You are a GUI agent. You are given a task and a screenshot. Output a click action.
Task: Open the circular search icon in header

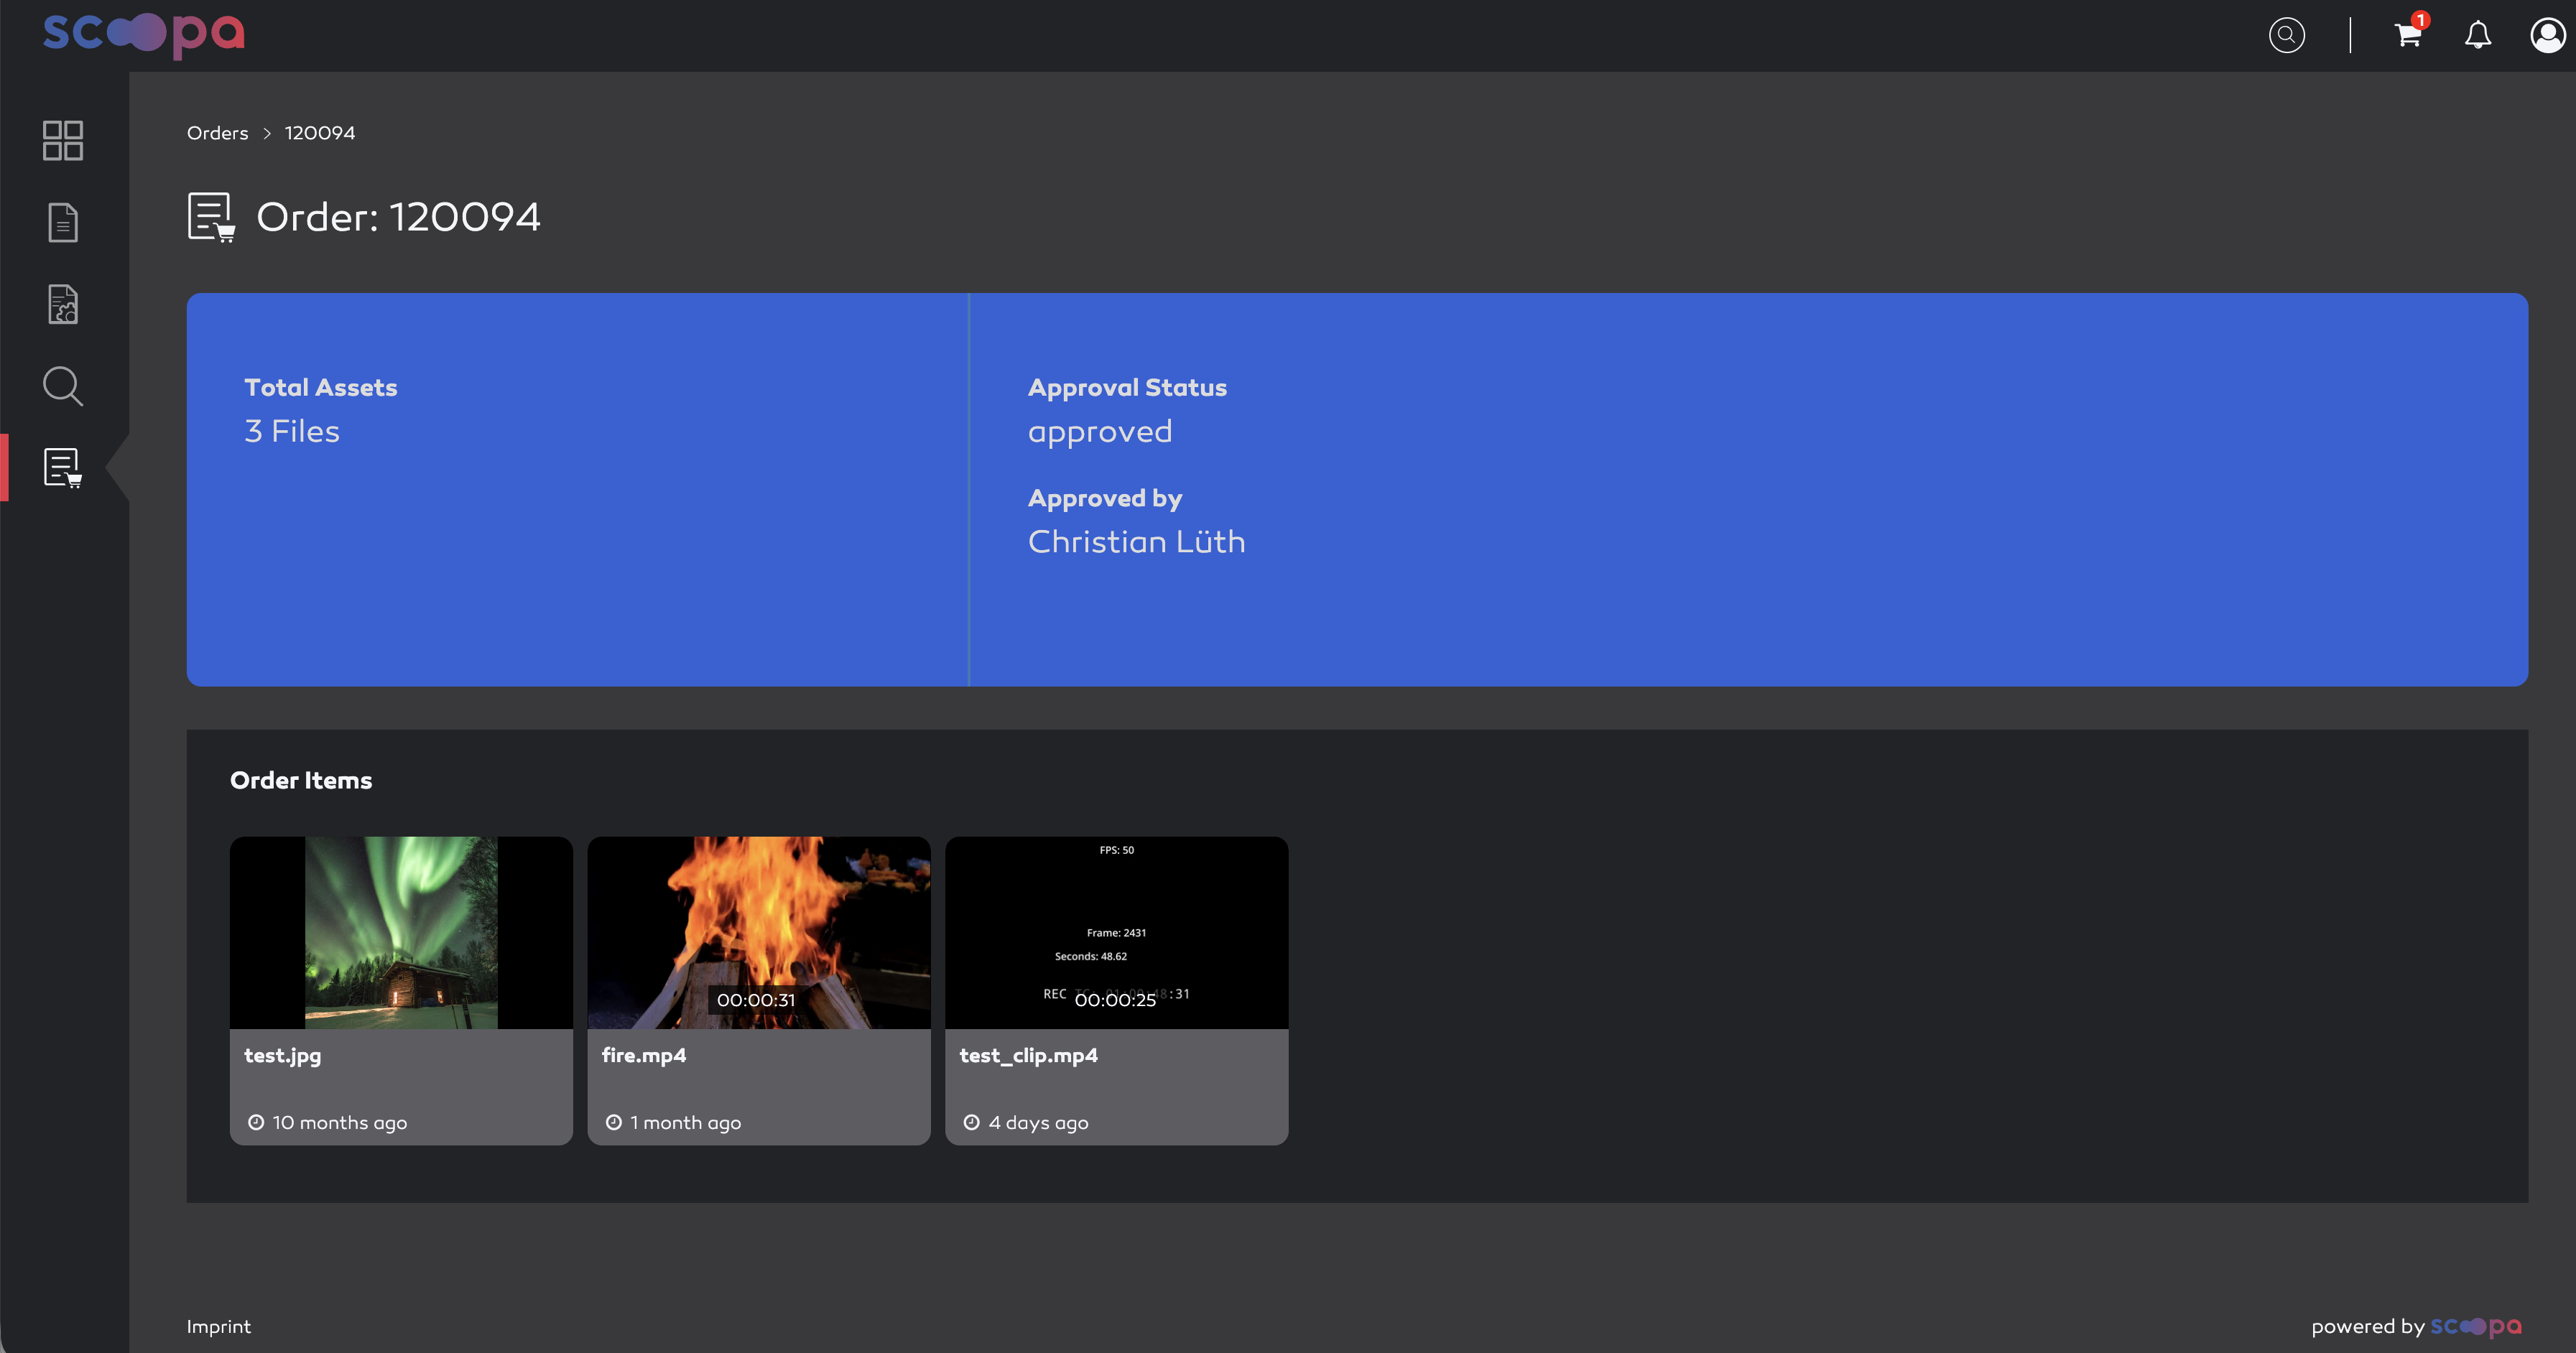[2286, 35]
